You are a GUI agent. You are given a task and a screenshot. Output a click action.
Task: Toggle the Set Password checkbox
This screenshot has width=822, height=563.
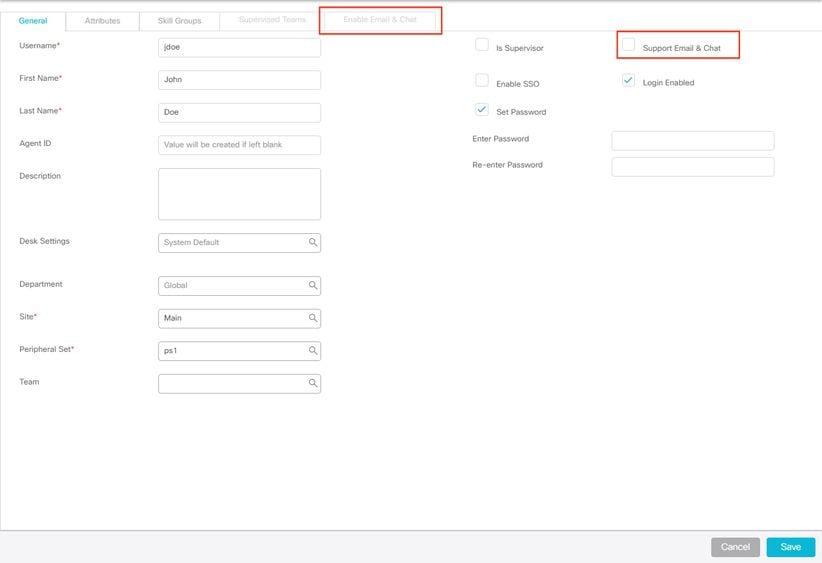(x=482, y=110)
